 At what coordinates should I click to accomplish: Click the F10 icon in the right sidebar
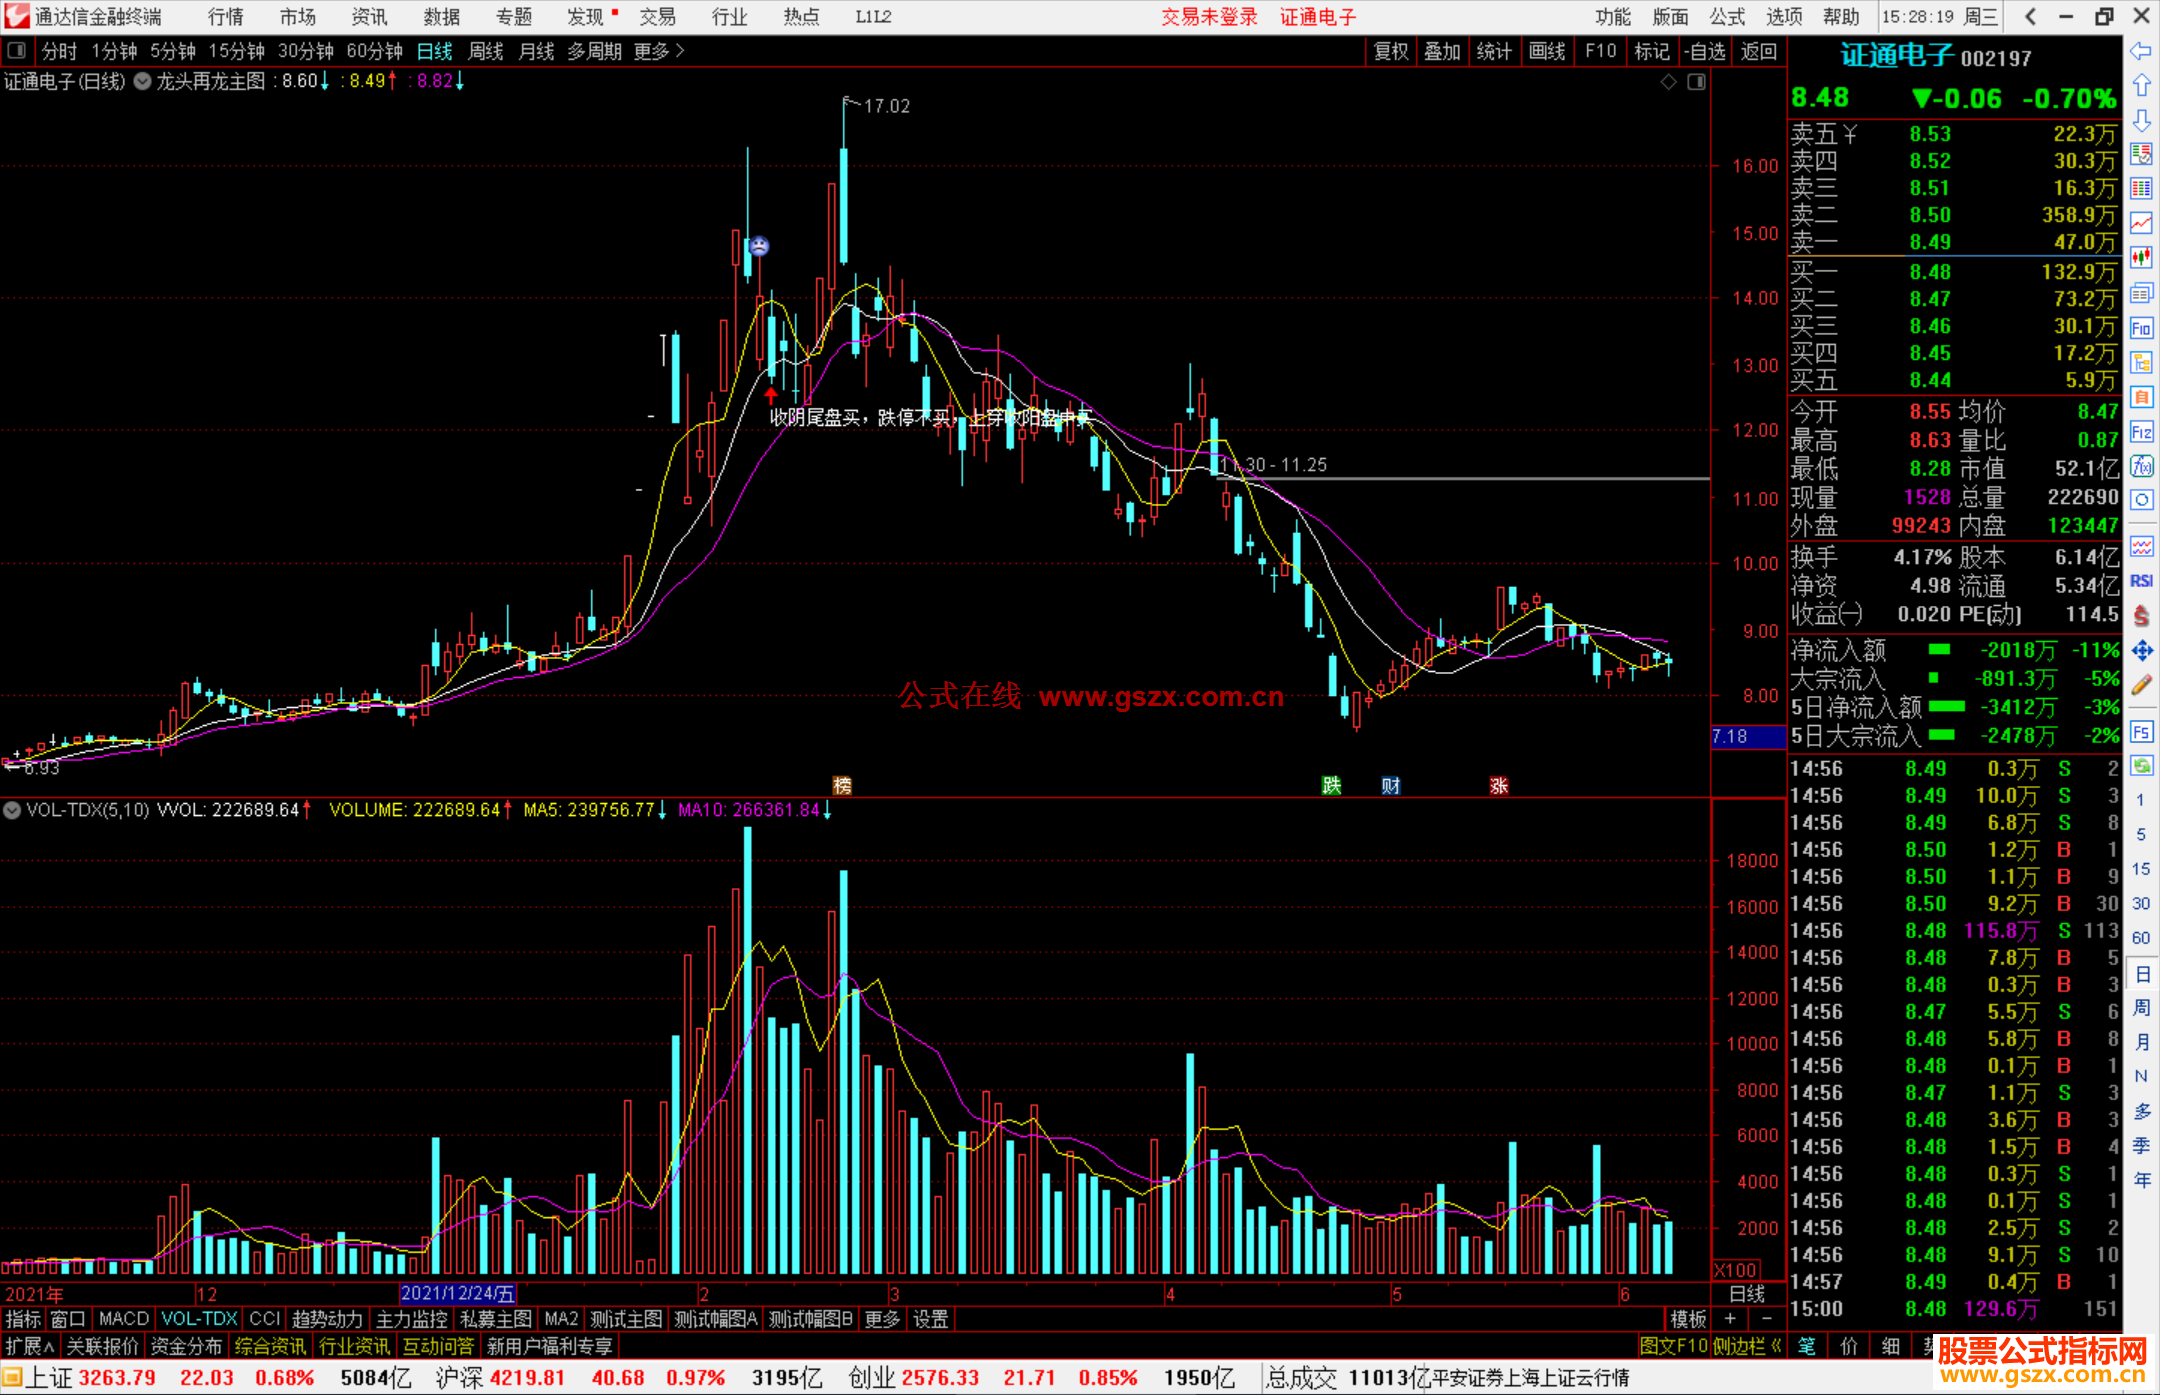[x=2141, y=328]
